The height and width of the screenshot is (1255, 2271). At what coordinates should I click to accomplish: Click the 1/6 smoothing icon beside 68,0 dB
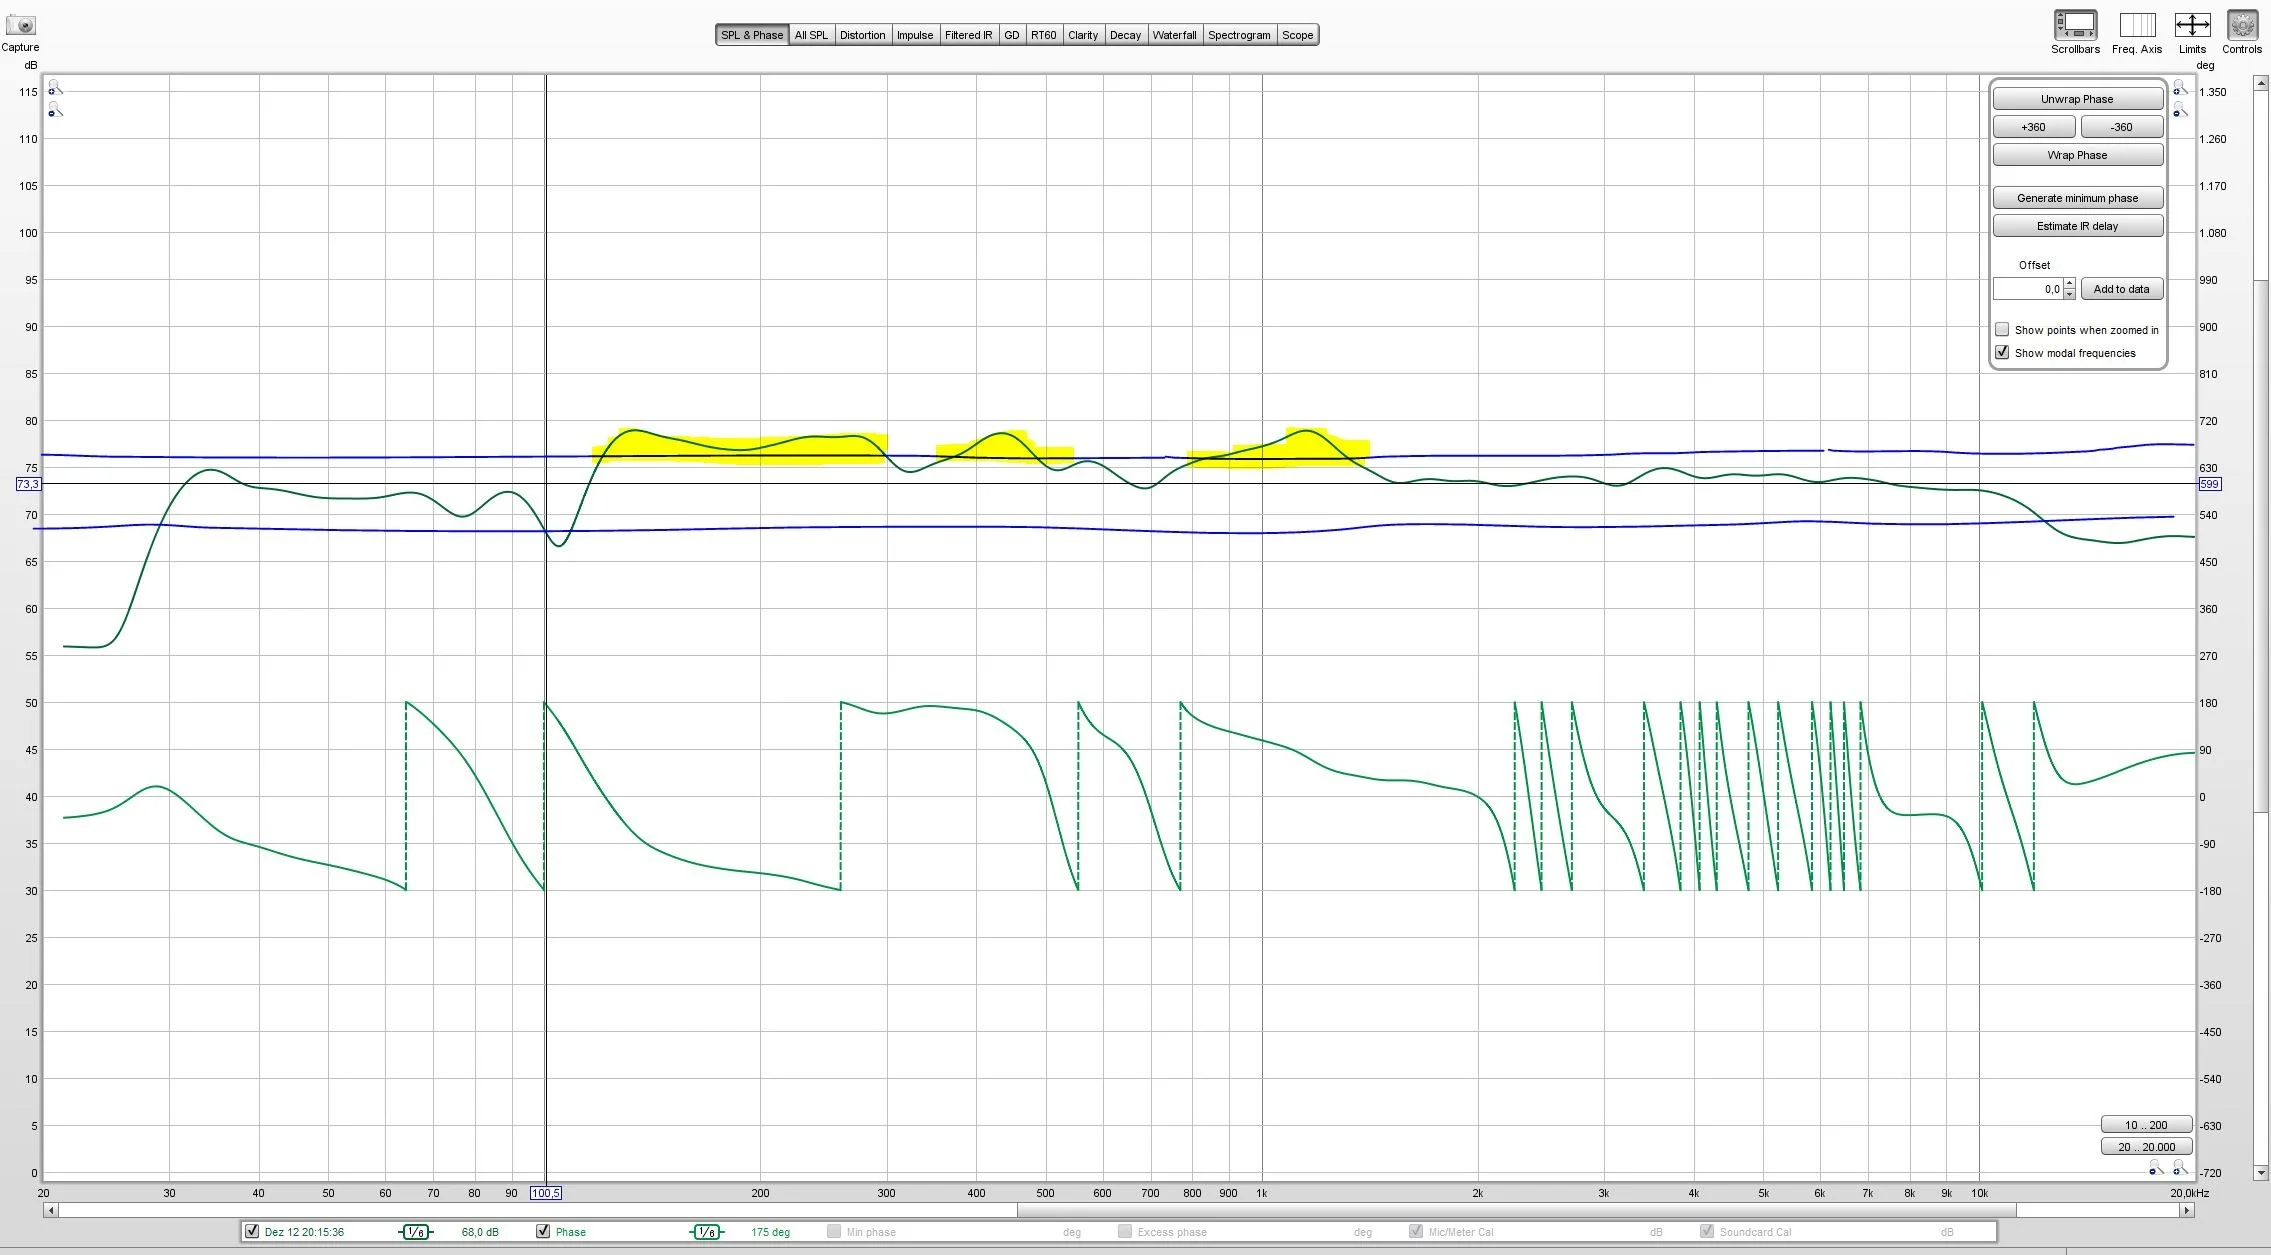click(416, 1232)
